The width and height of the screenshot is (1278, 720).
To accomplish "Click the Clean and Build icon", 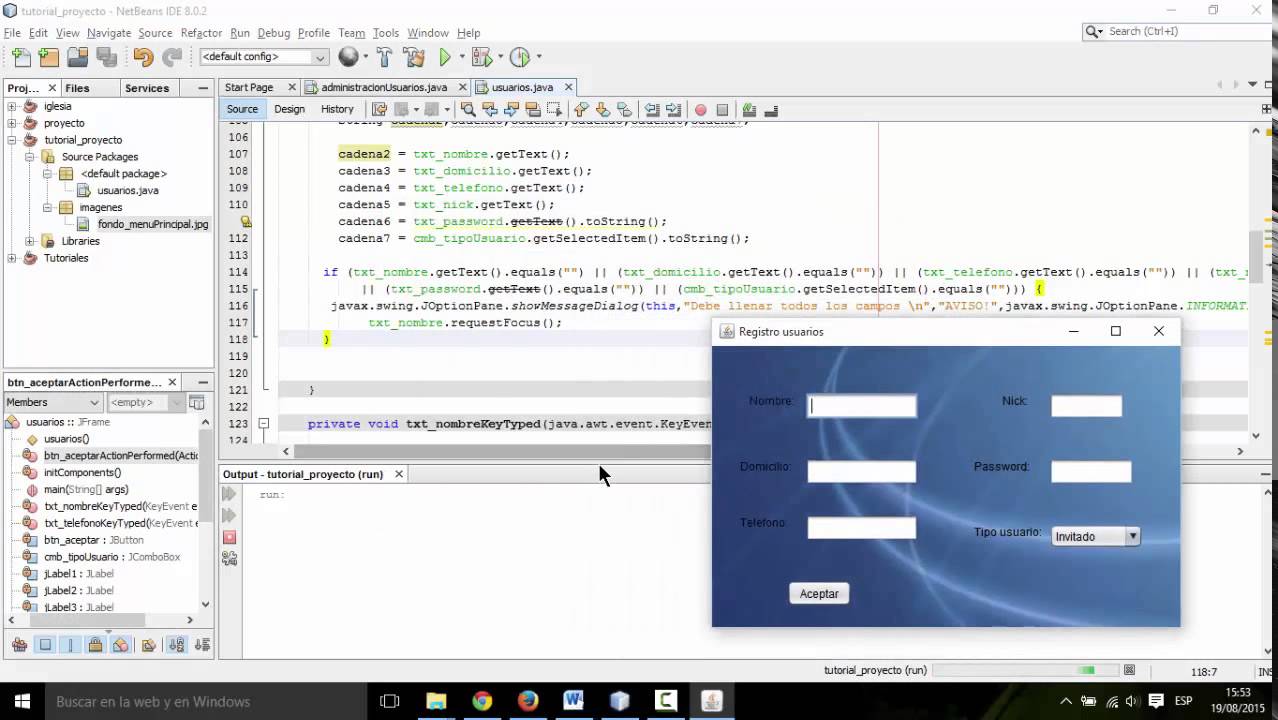I will click(x=414, y=57).
